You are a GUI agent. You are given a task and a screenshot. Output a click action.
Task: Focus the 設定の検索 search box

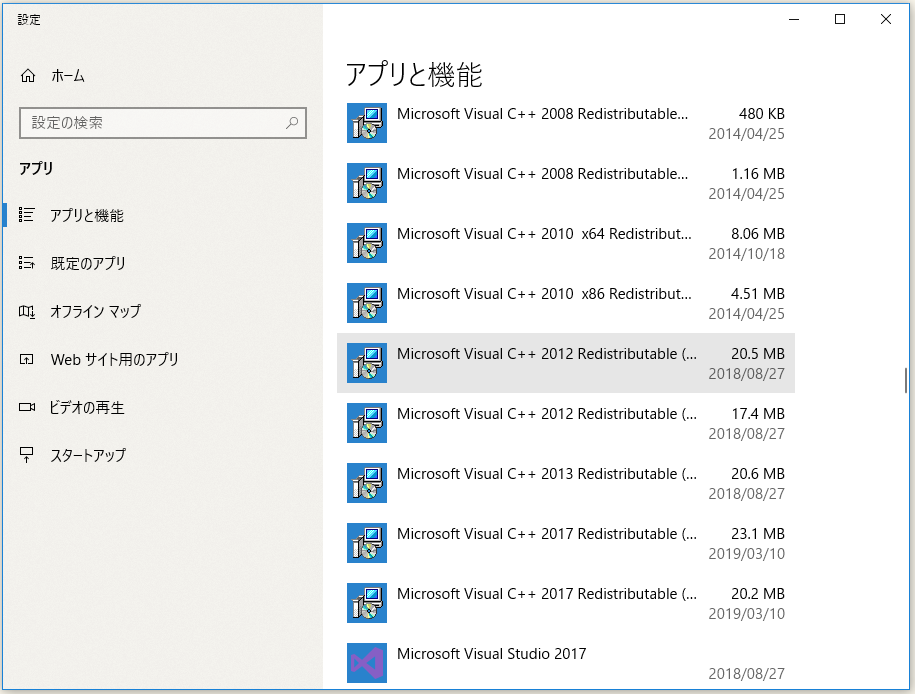(163, 123)
